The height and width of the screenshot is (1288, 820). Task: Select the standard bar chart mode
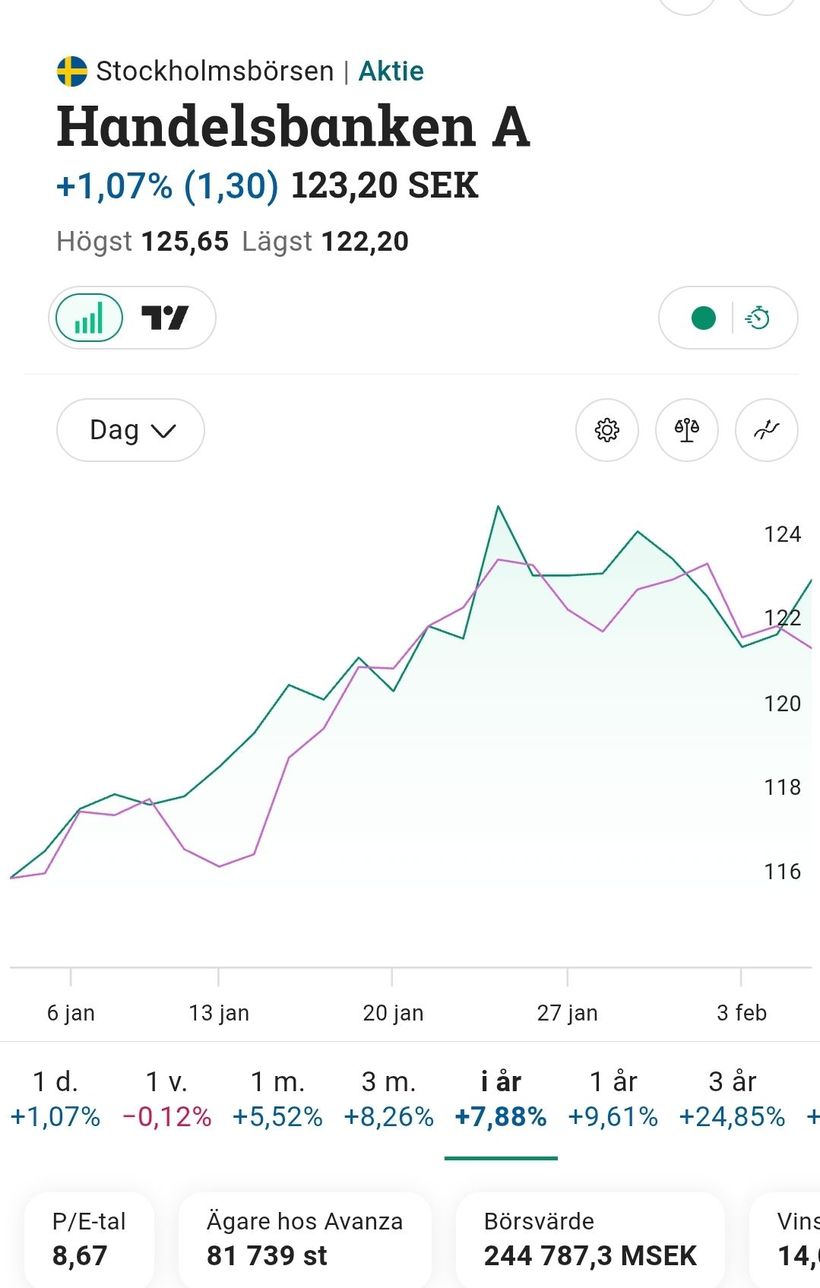point(89,318)
